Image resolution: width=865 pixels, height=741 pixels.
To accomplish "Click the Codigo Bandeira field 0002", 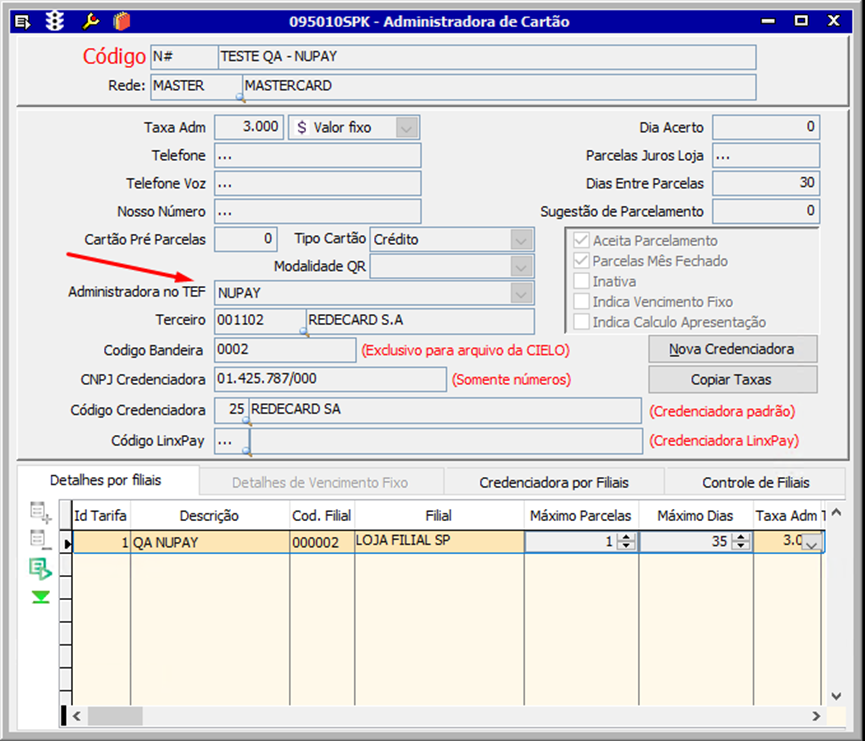I will click(x=285, y=350).
